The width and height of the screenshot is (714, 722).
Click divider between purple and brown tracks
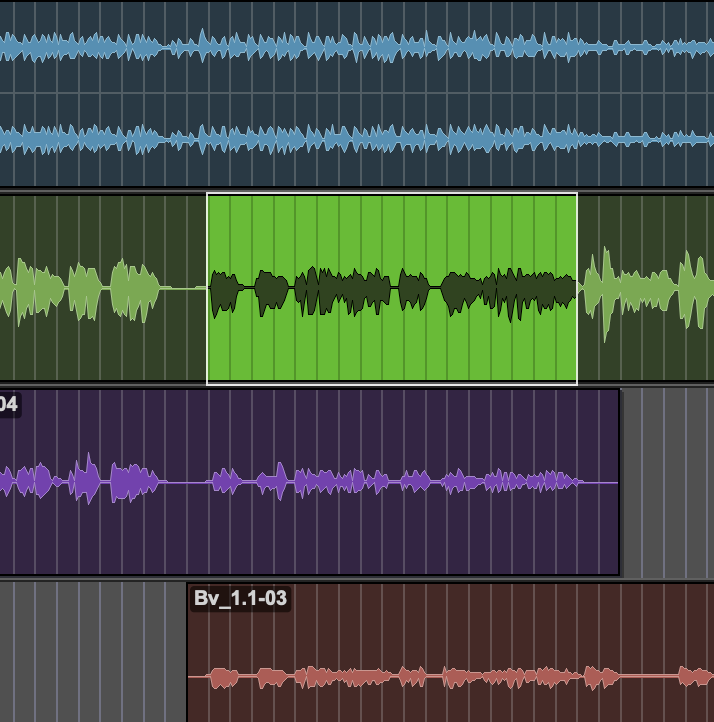[x=357, y=579]
